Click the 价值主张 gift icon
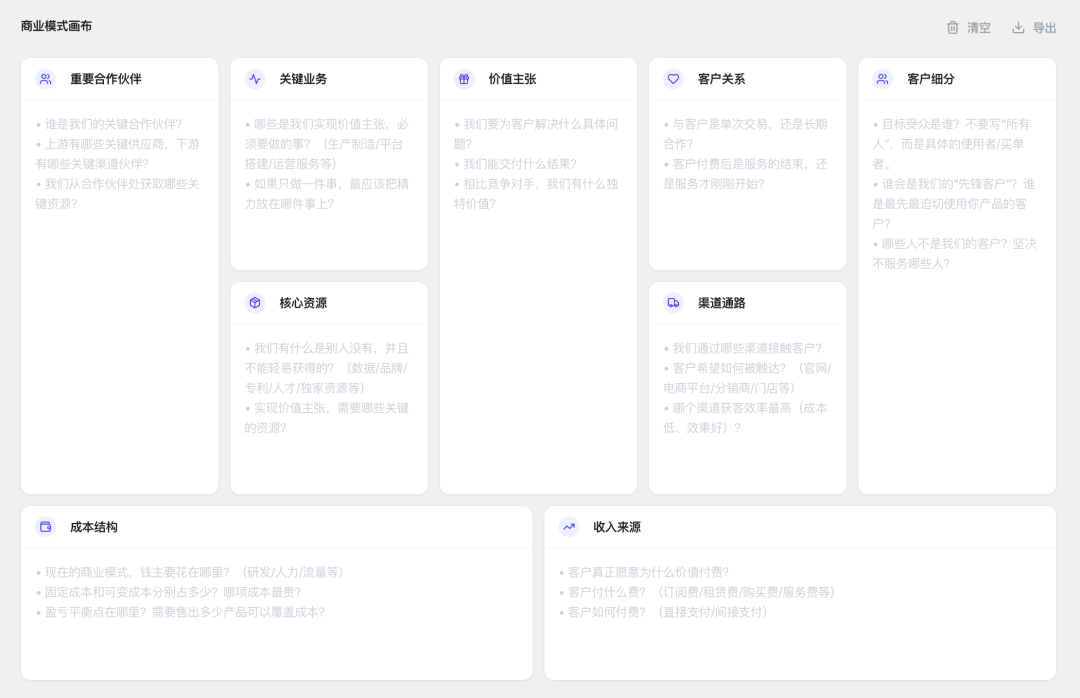This screenshot has height=698, width=1080. click(464, 79)
